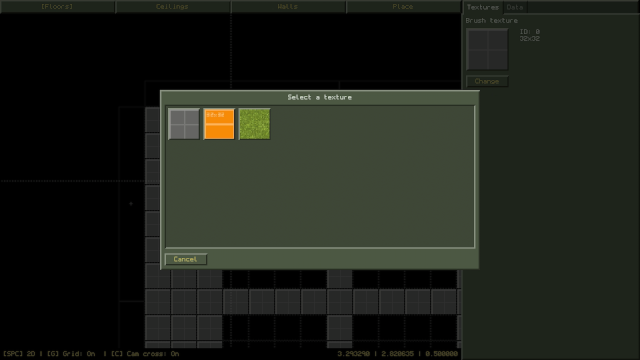Viewport: 640px width, 360px height.
Task: Switch to the Walls tab
Action: click(x=288, y=7)
